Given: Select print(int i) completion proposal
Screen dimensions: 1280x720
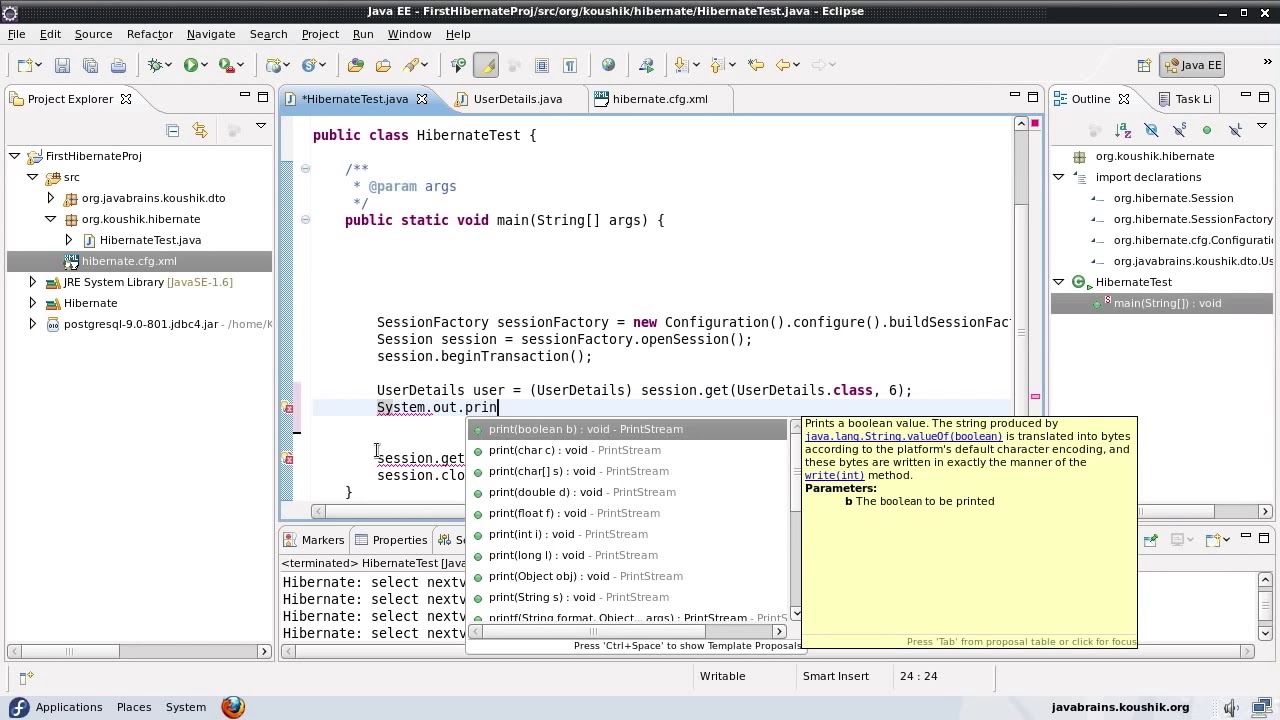Looking at the screenshot, I should (628, 534).
